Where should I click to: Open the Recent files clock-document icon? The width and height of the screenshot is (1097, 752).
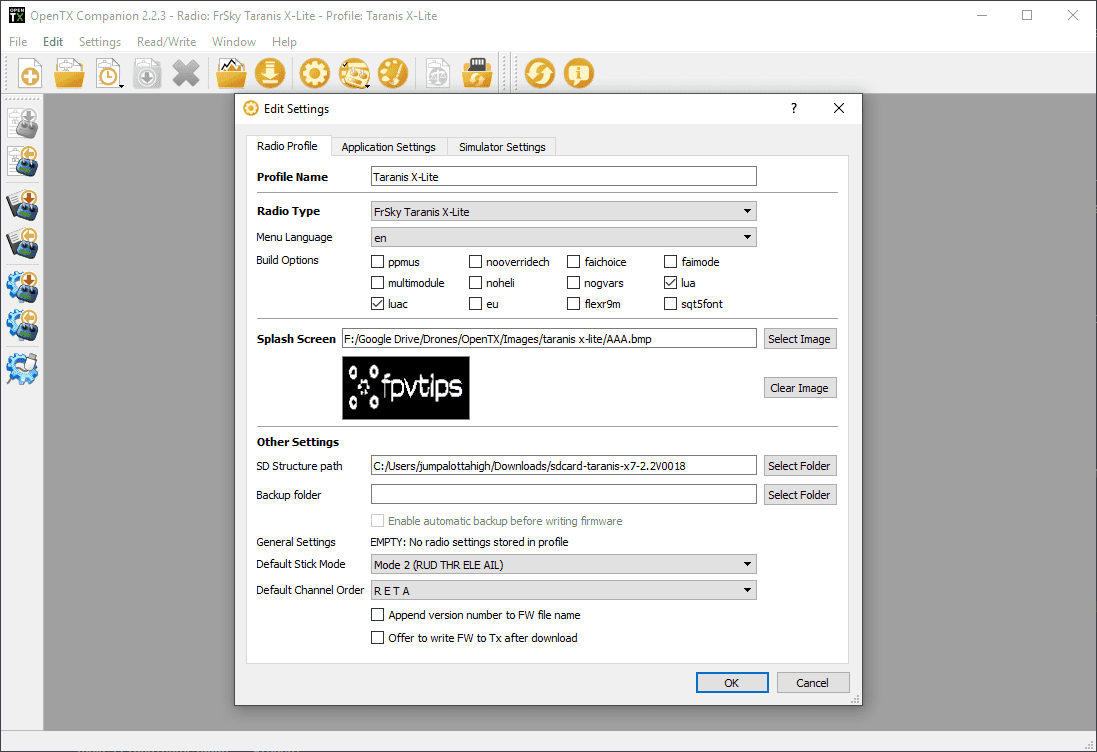(x=109, y=73)
